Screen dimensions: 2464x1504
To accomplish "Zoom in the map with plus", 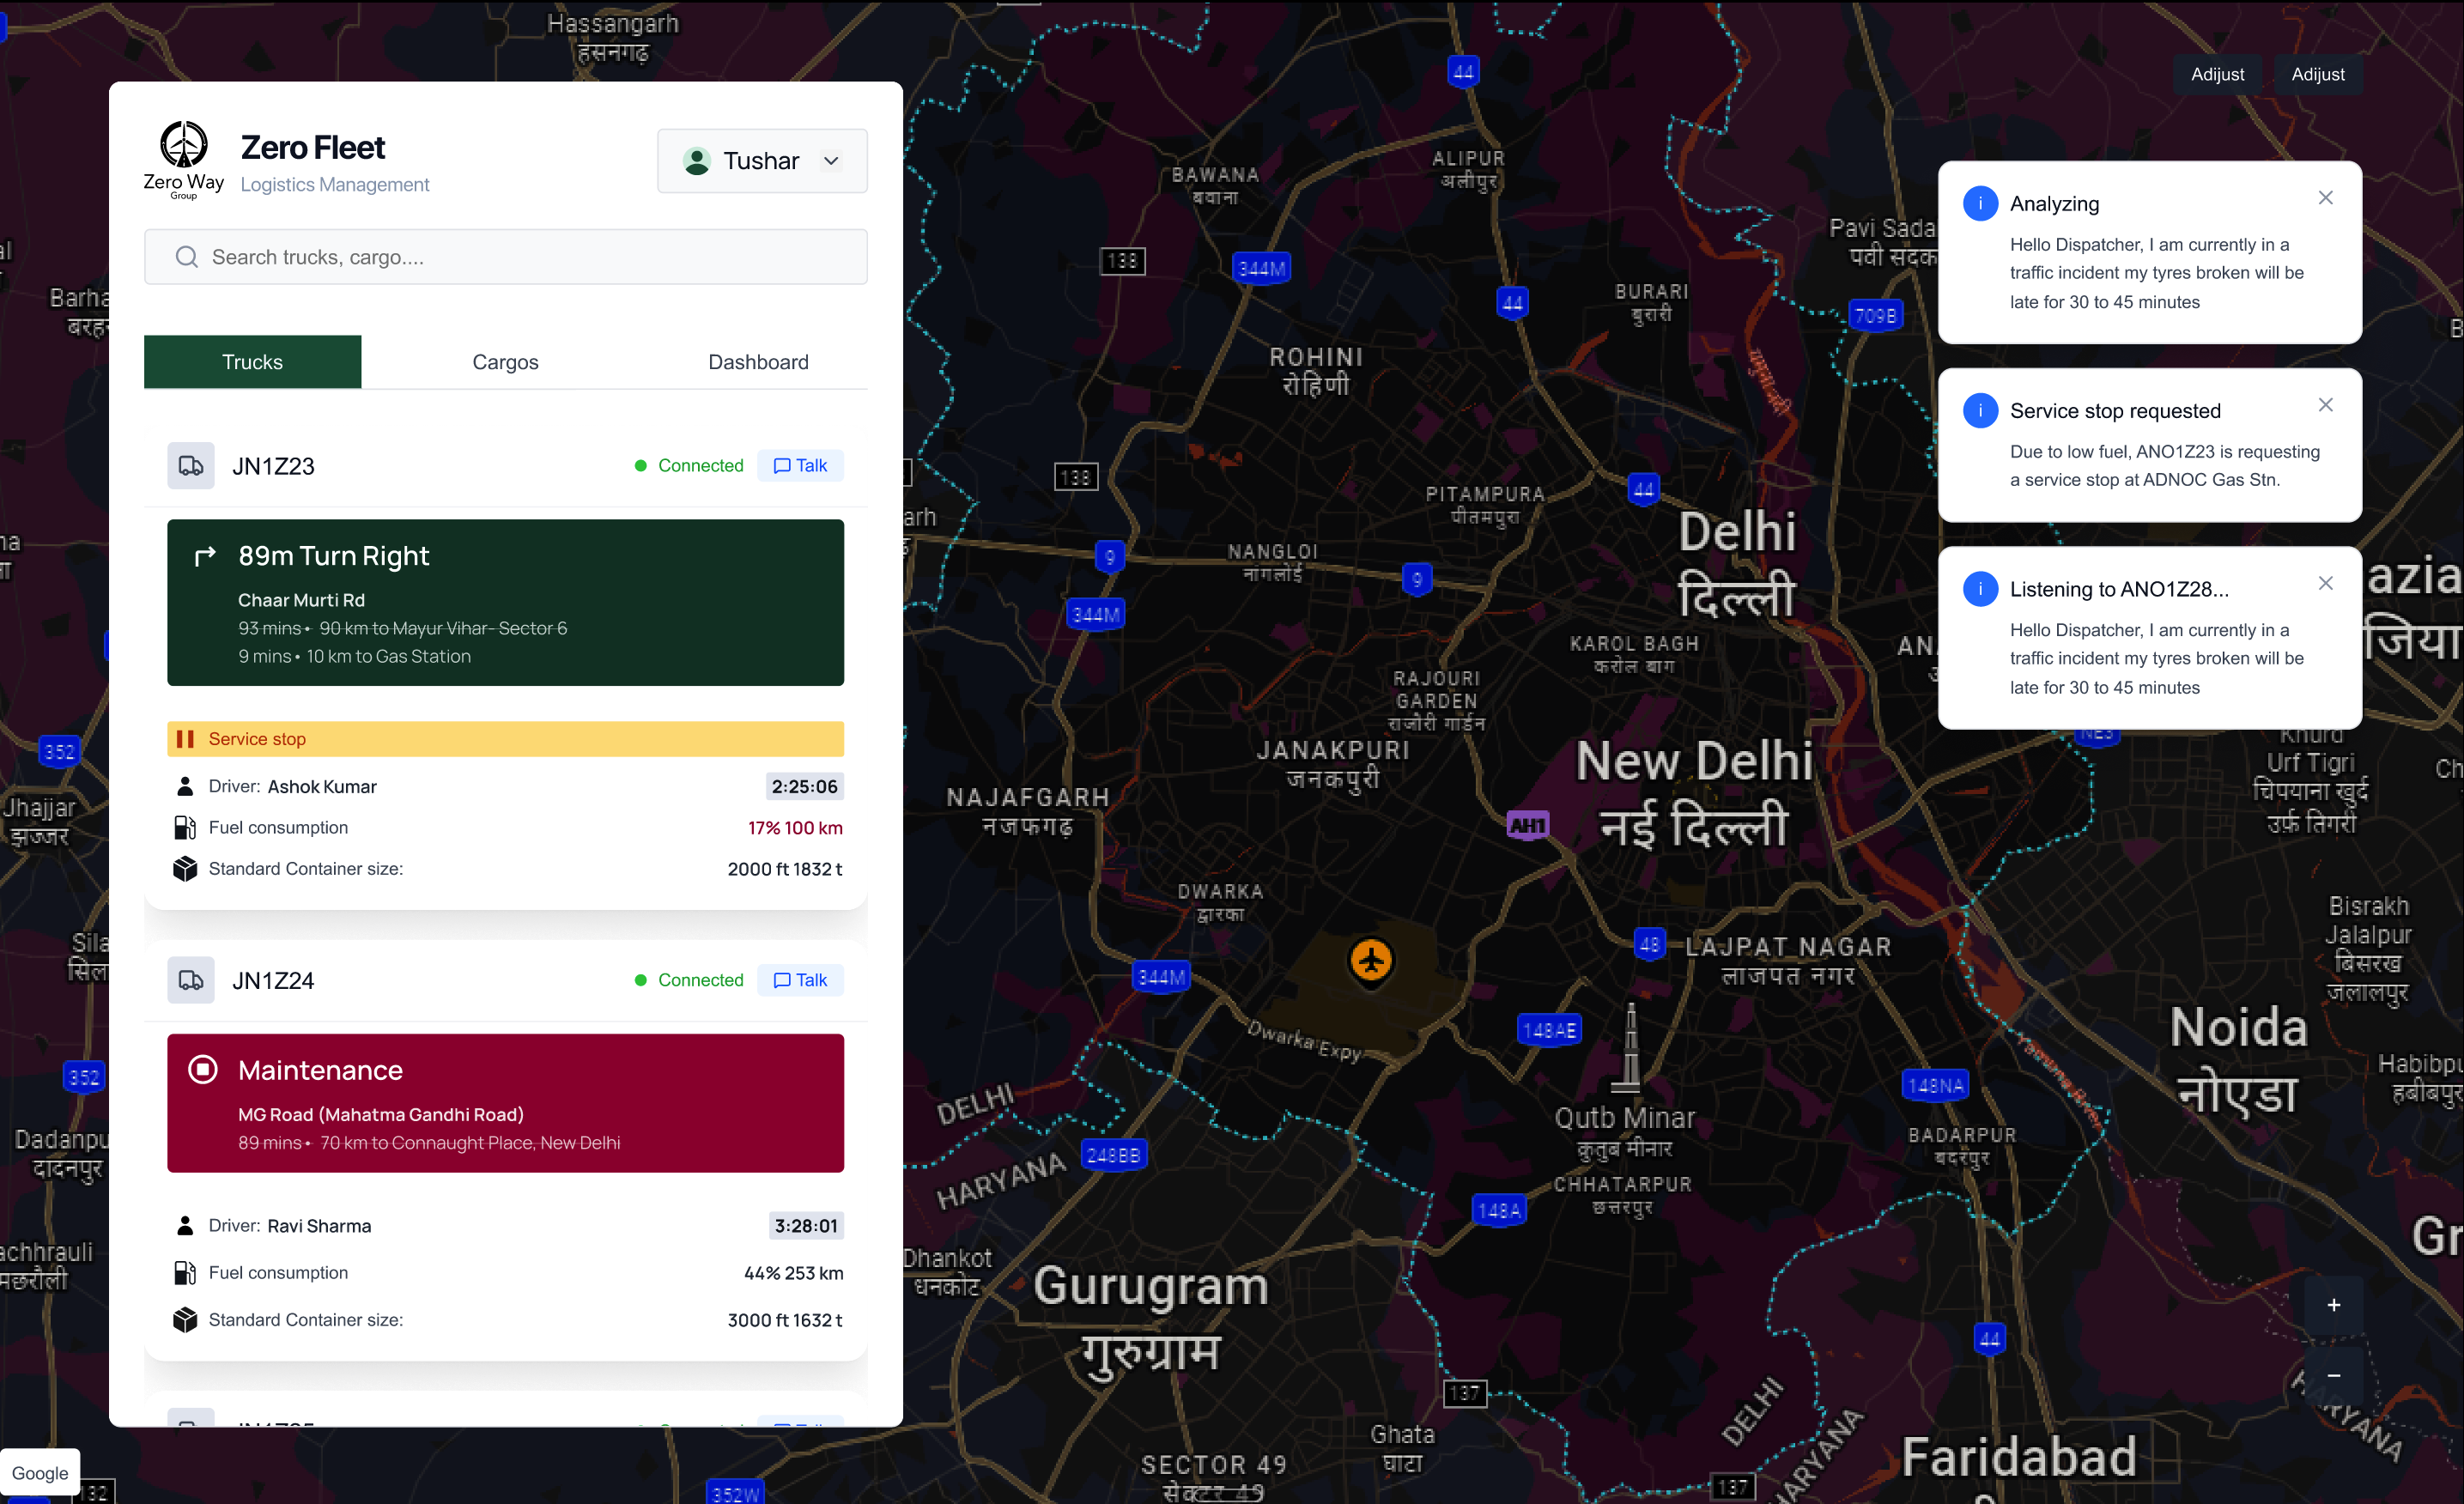I will pos(2333,1305).
